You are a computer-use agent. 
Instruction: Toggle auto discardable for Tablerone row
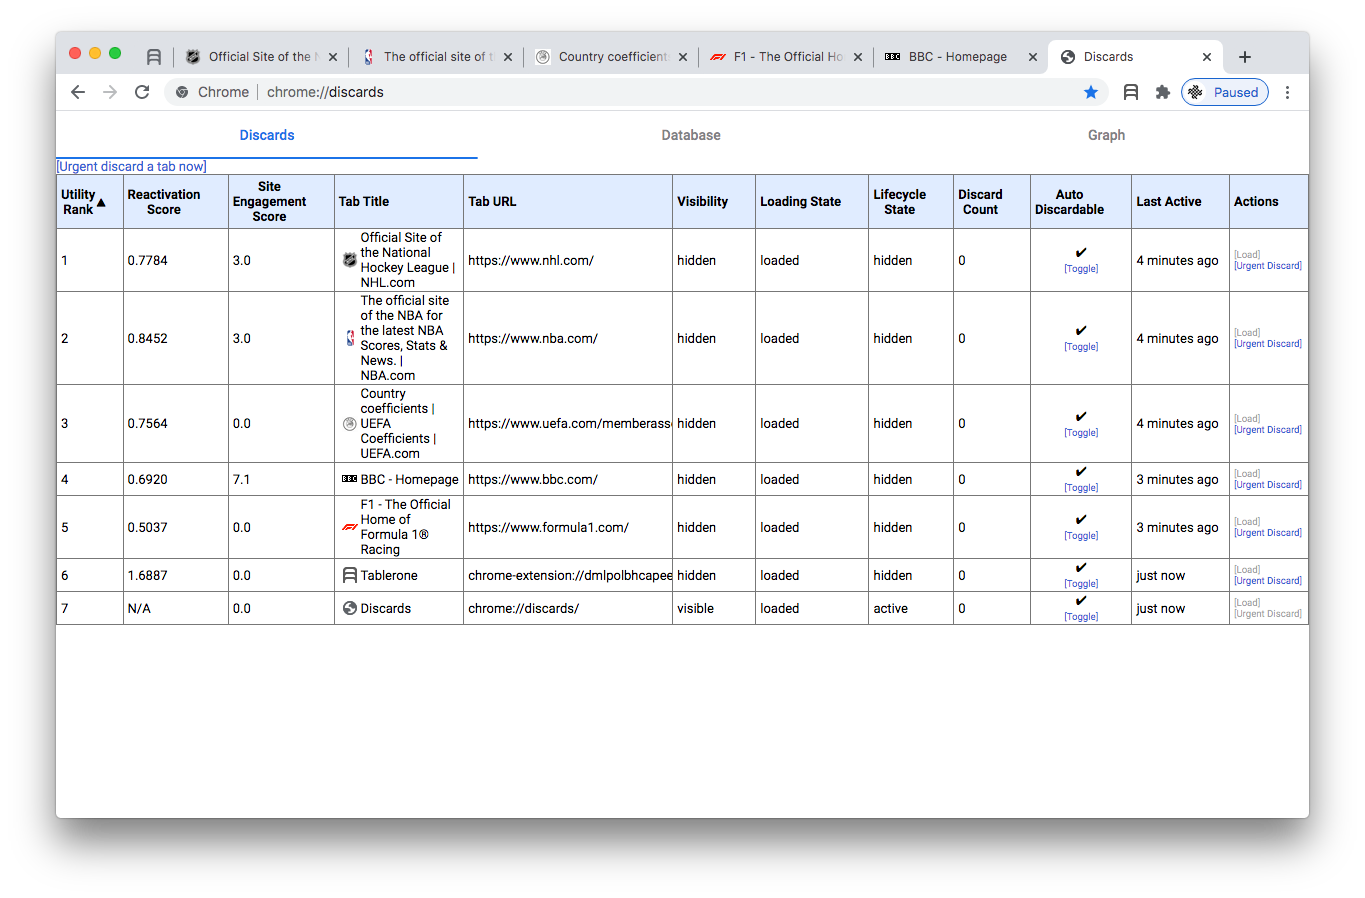click(x=1081, y=584)
